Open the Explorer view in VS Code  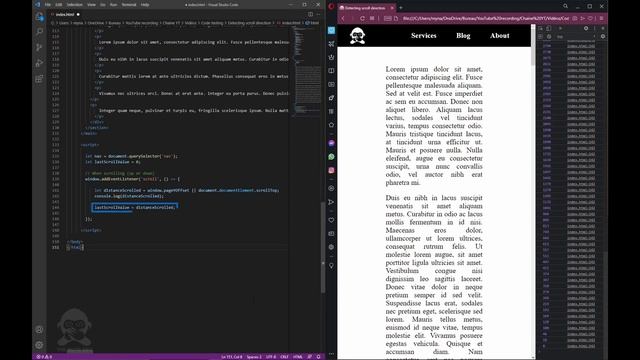tap(39, 17)
